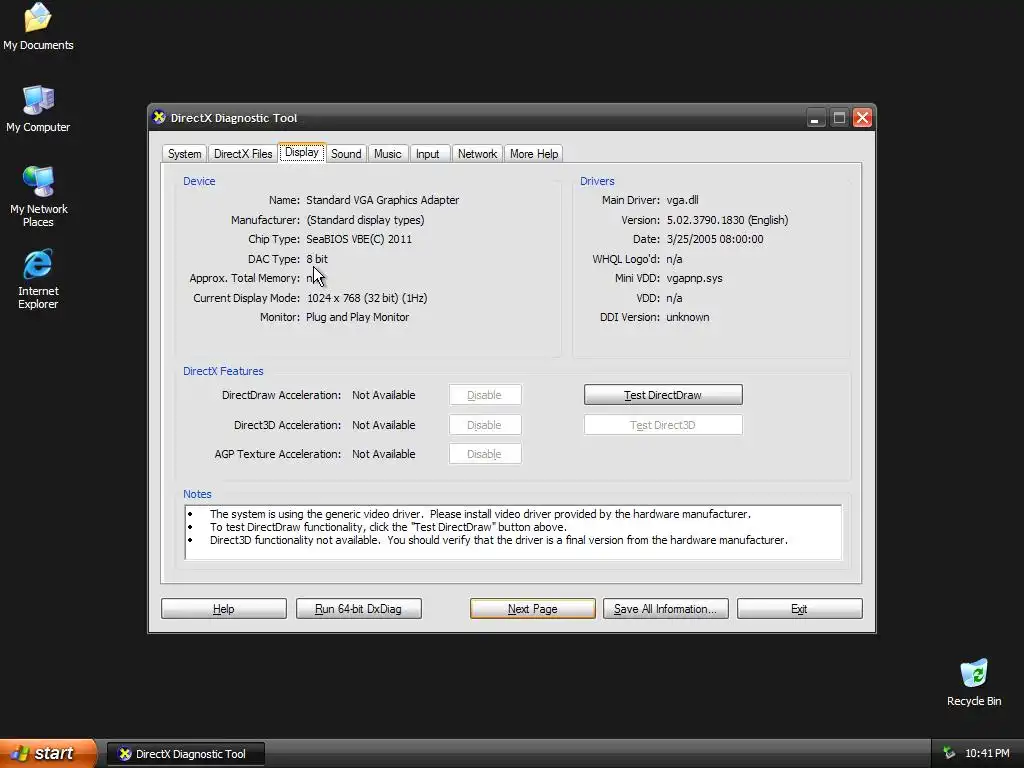Click the taskbar clock showing 10:41 PM
The width and height of the screenshot is (1024, 768).
tap(987, 754)
